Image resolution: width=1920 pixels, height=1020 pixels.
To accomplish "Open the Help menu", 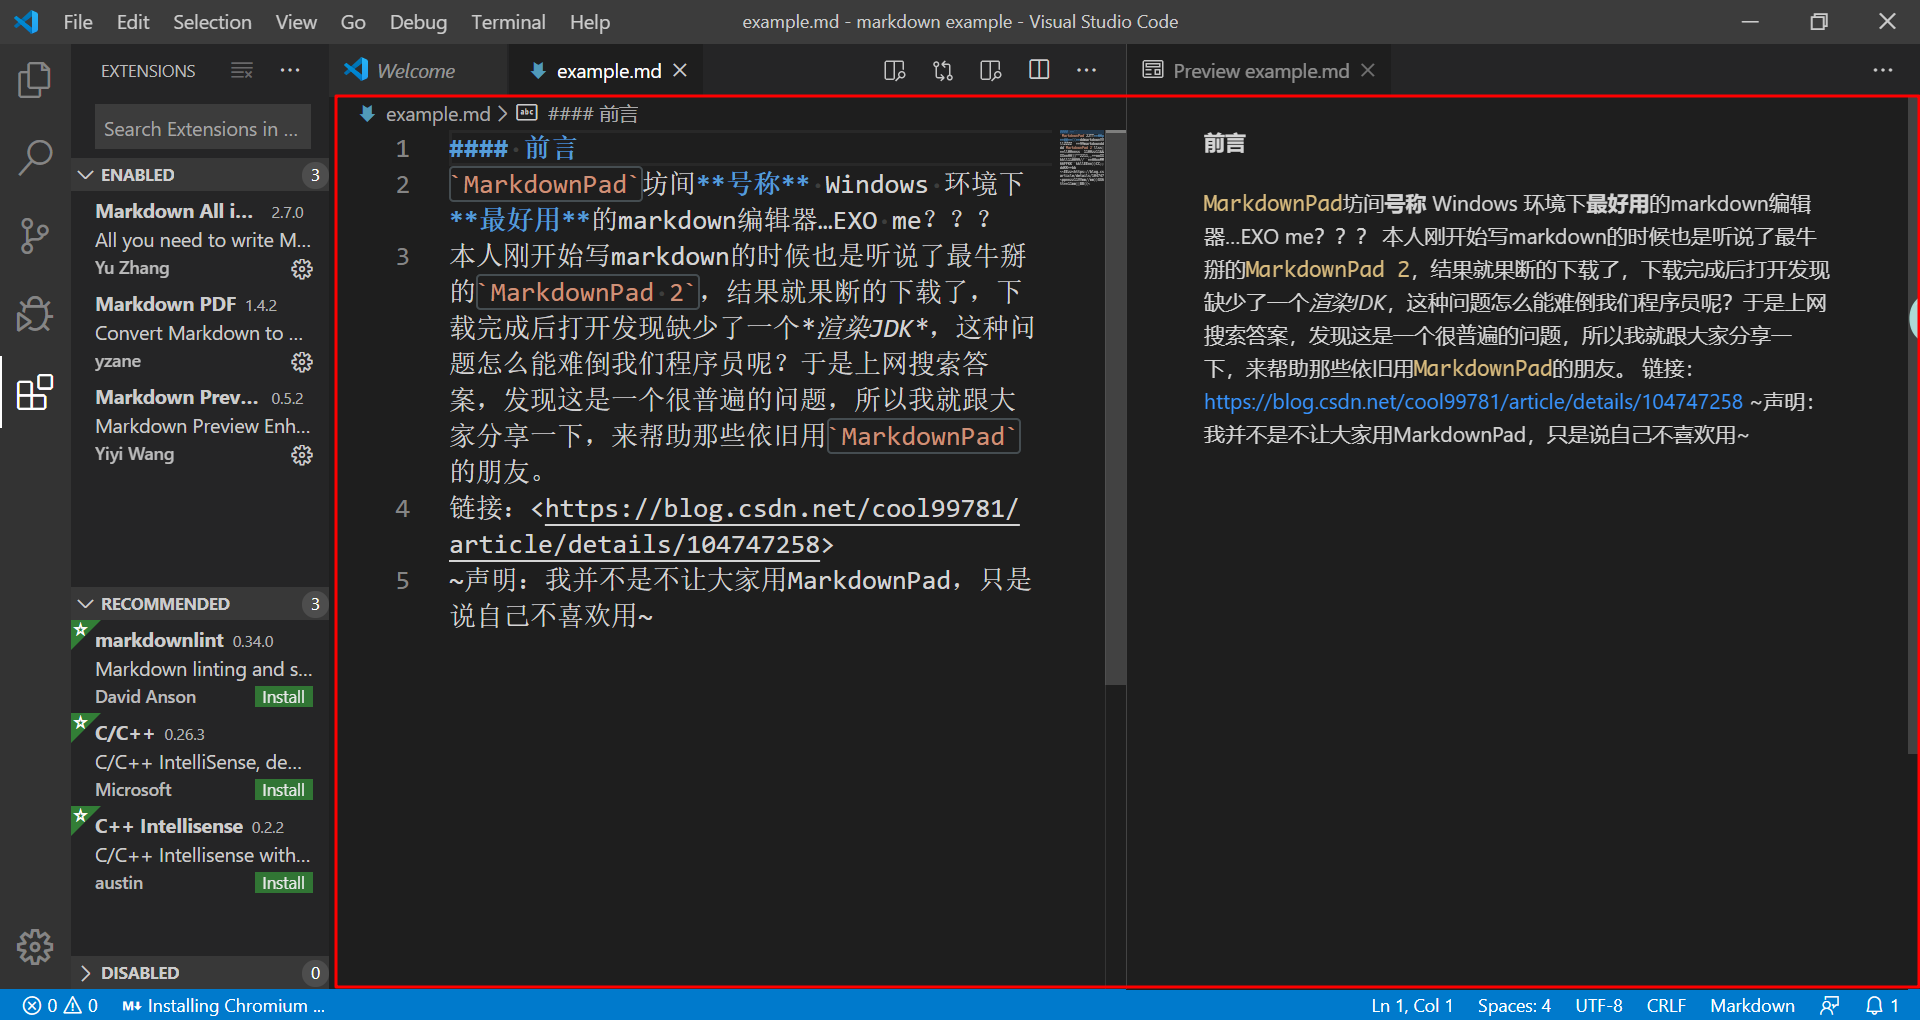I will click(590, 22).
